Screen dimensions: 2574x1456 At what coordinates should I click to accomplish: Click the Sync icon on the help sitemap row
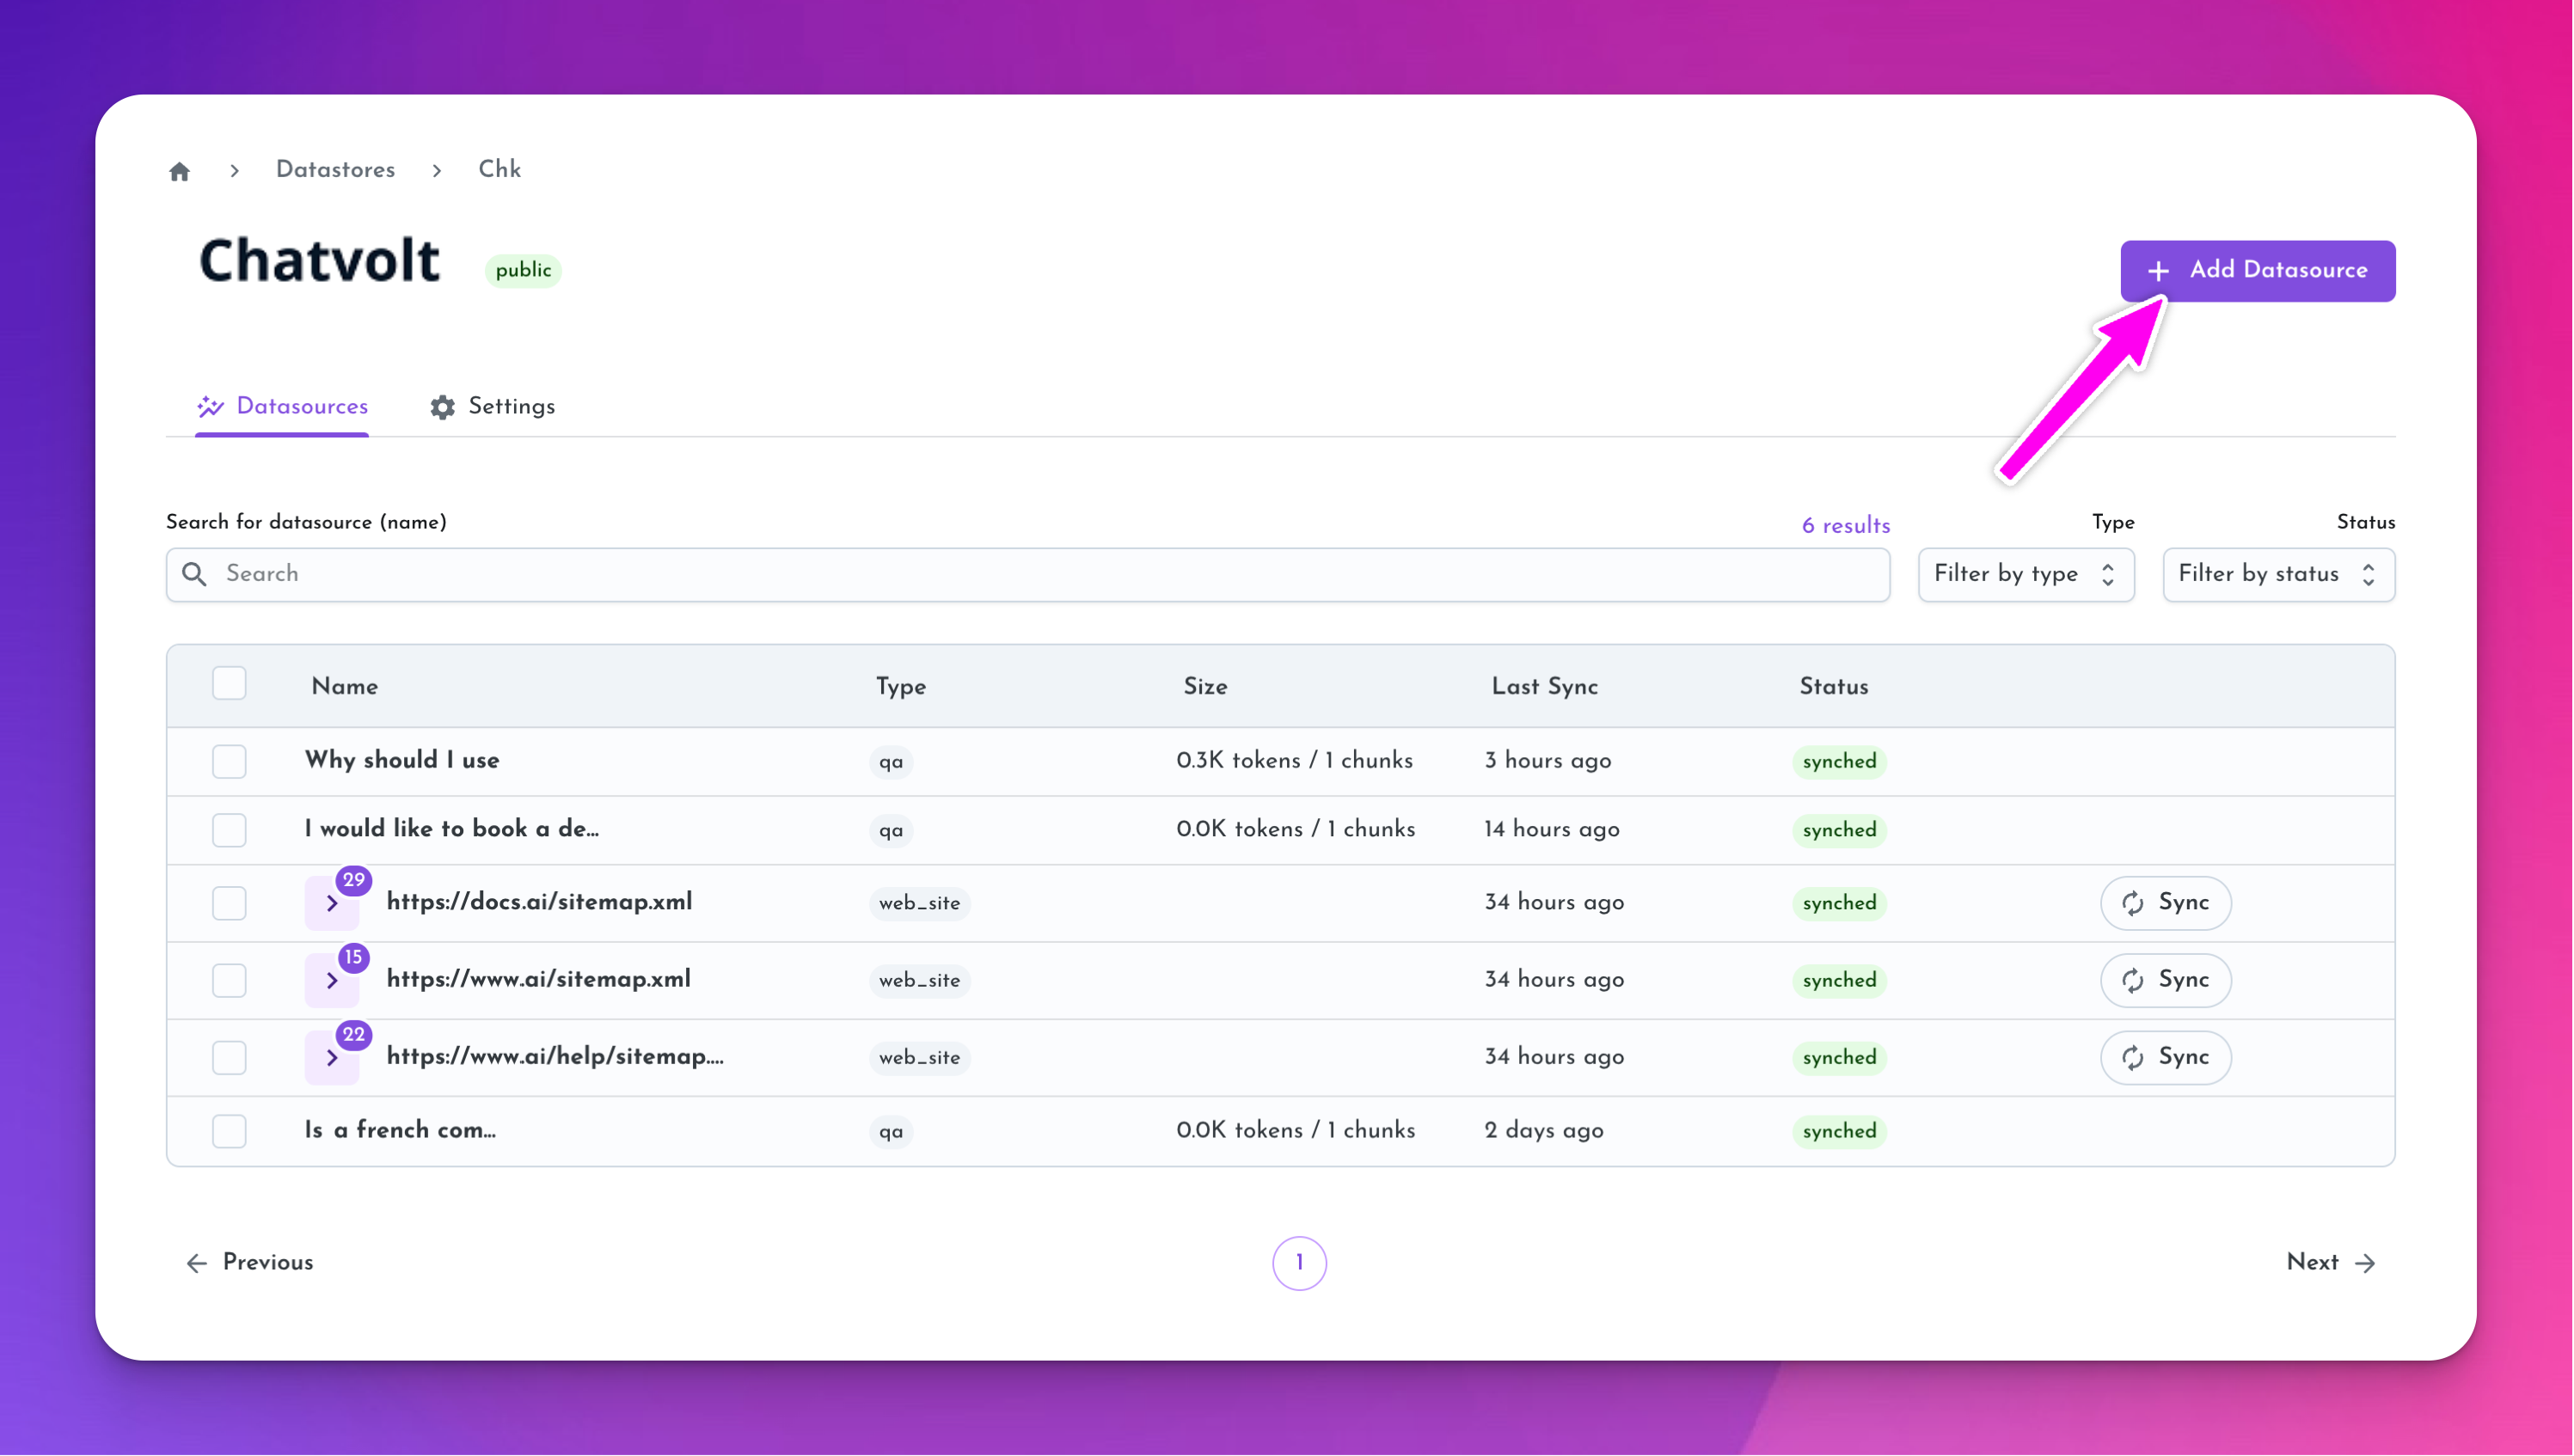(x=2134, y=1057)
